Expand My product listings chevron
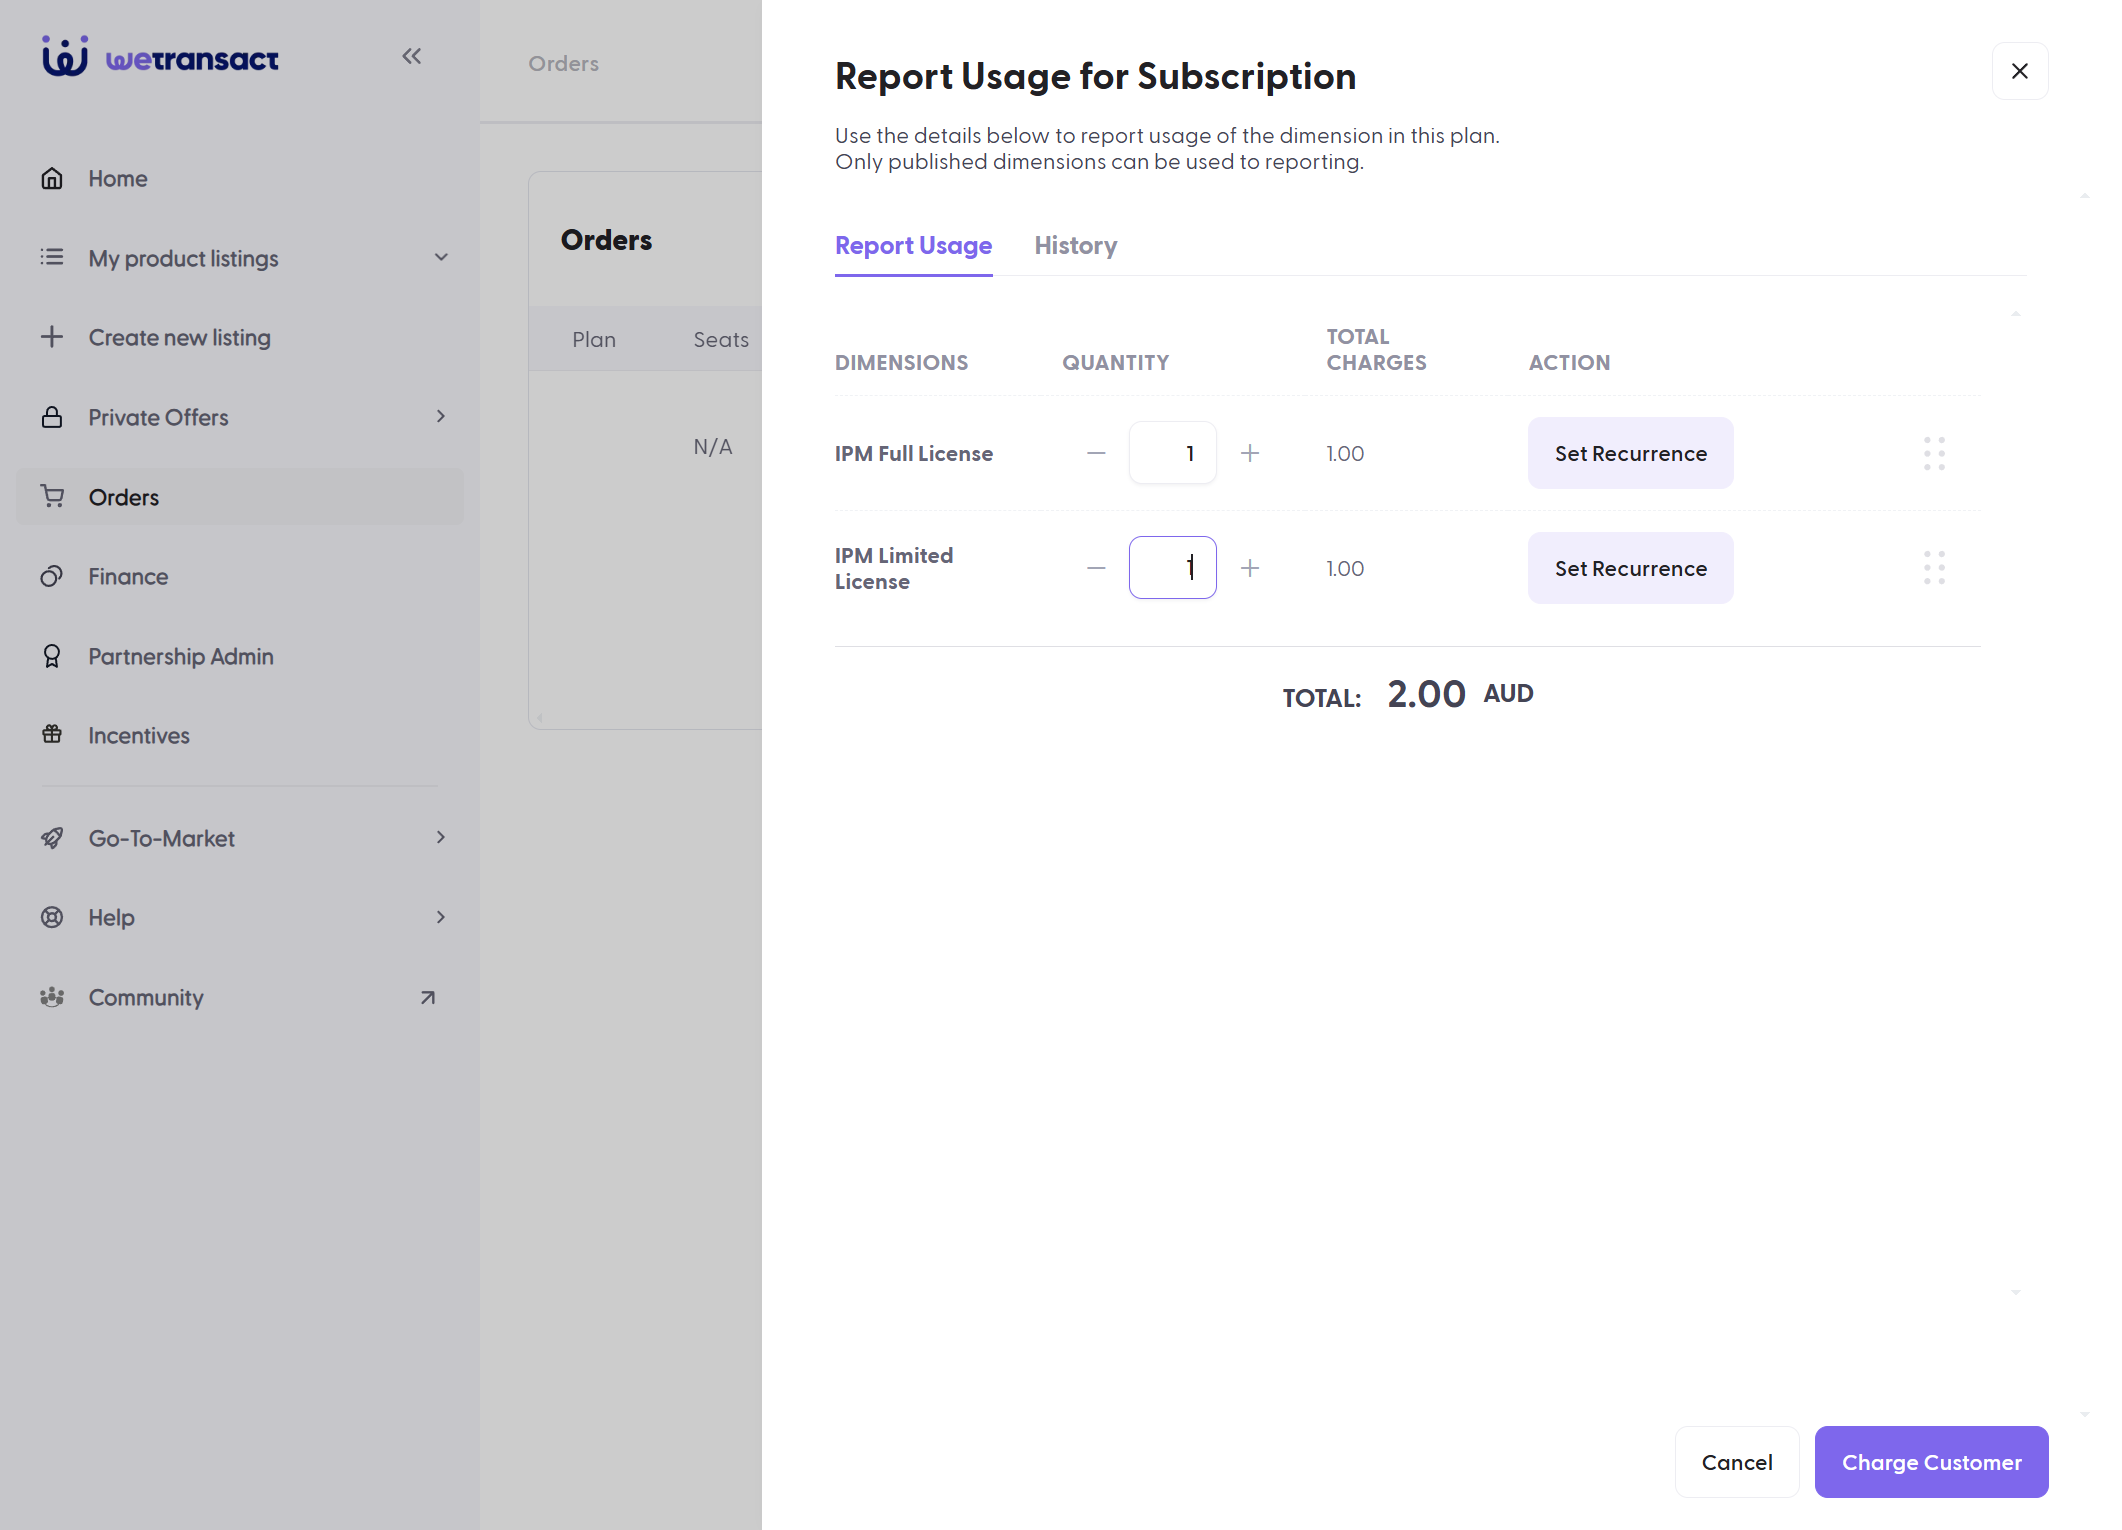Image resolution: width=2122 pixels, height=1530 pixels. 441,258
